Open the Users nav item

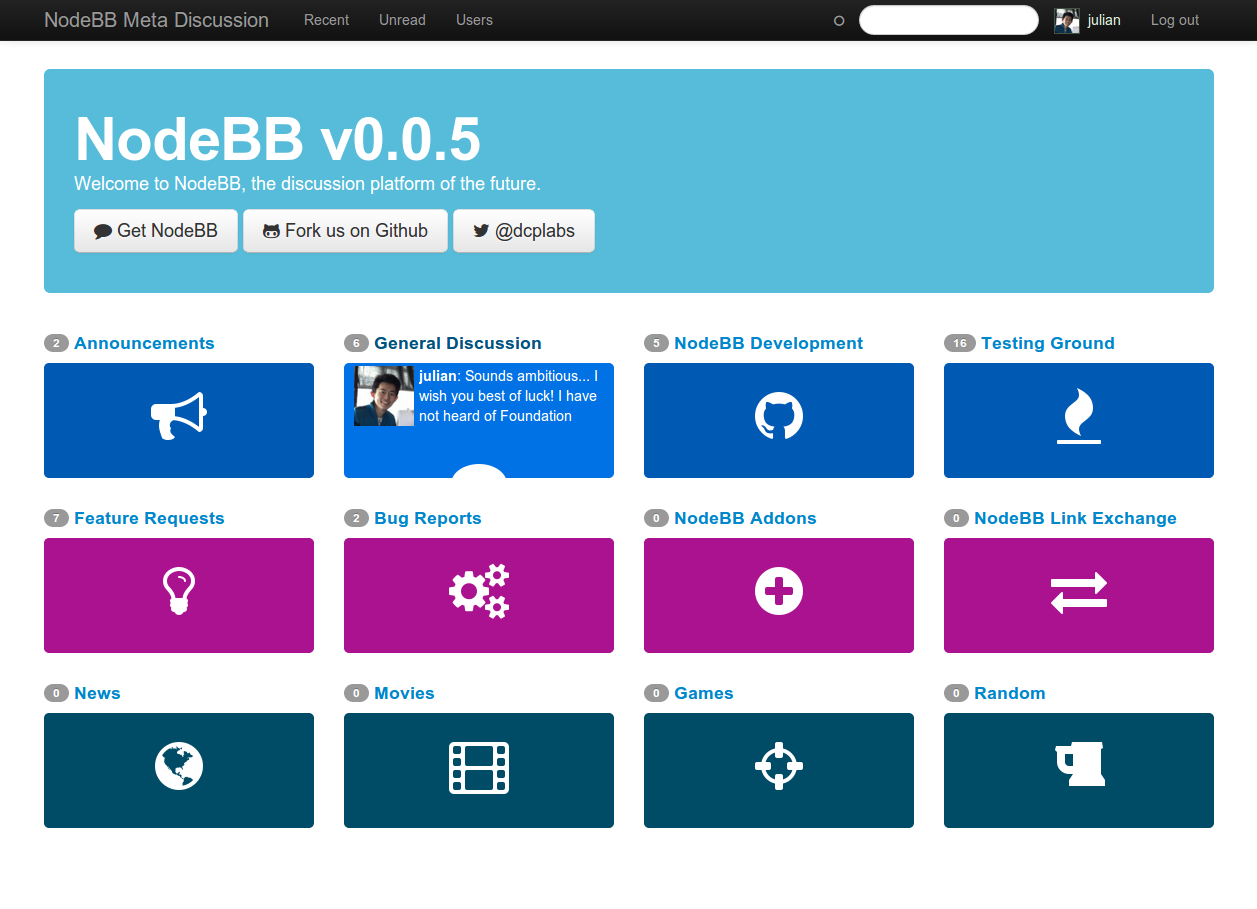(x=474, y=20)
